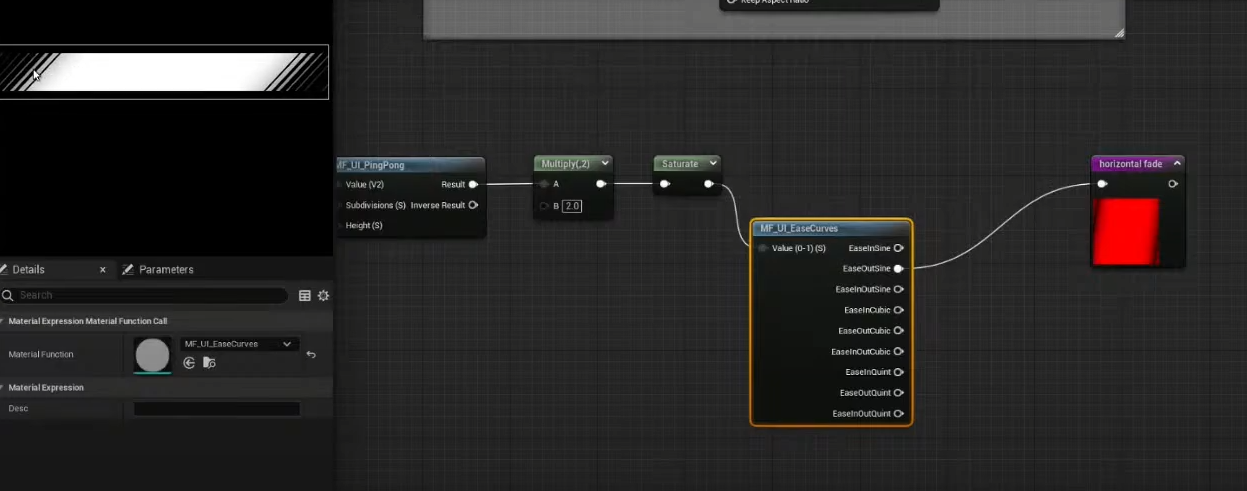
Task: Close the Details tab
Action: 103,270
